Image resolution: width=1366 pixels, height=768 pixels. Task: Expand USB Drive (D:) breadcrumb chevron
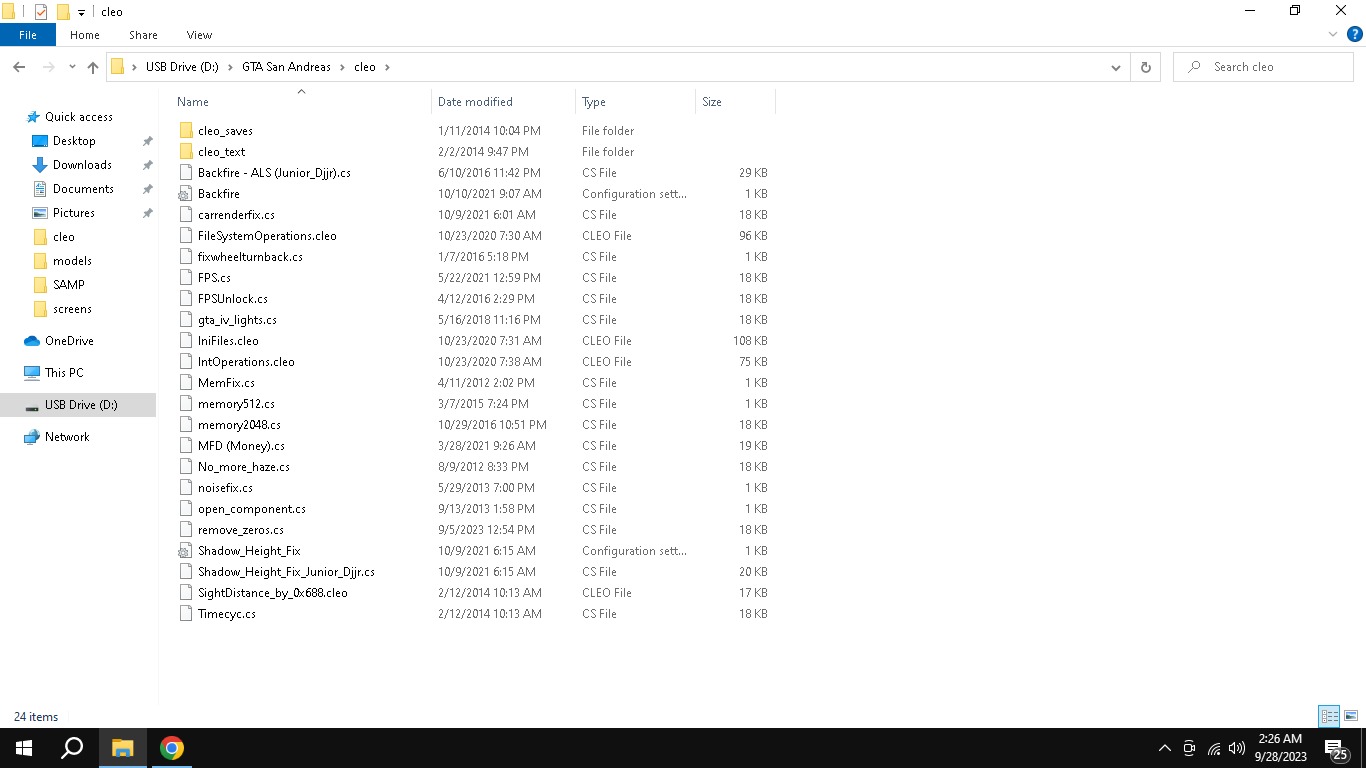click(x=229, y=67)
